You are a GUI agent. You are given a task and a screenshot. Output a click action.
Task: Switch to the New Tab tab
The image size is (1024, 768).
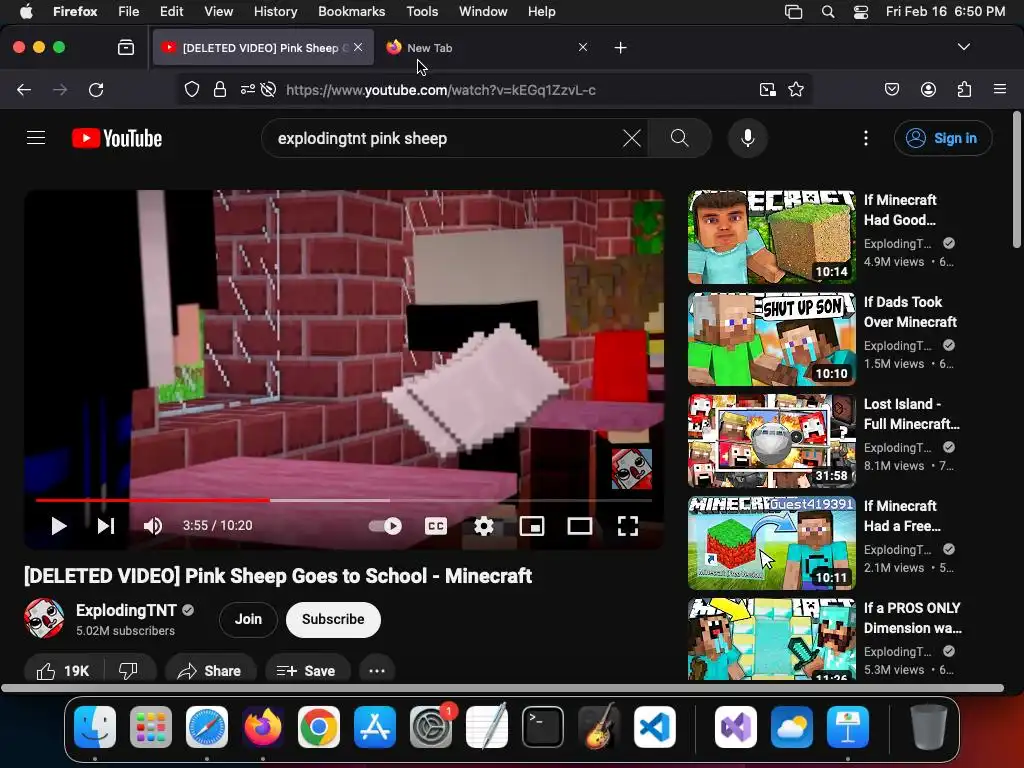pos(483,48)
